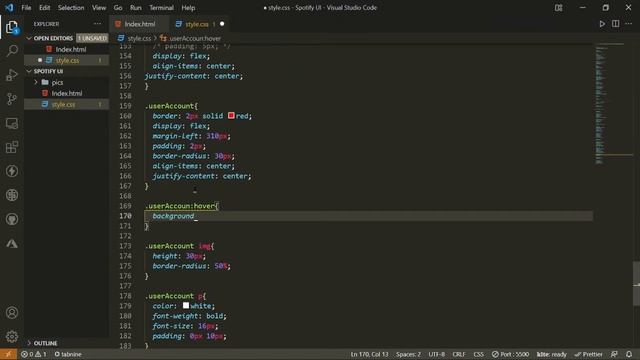This screenshot has height=360, width=640.
Task: Open the Search view
Action: [x=12, y=51]
